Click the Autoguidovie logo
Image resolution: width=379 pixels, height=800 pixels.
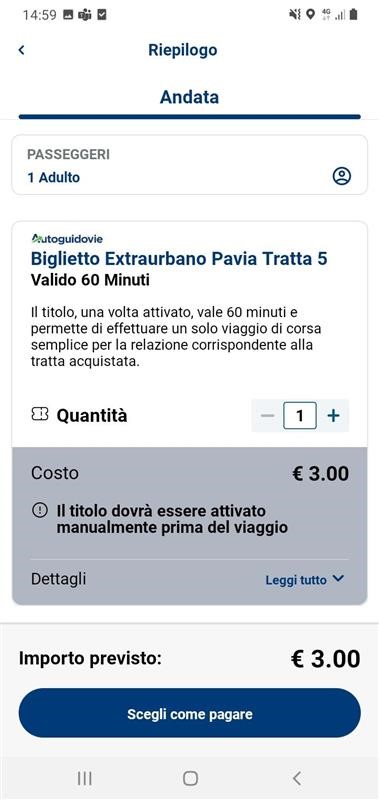click(x=67, y=238)
